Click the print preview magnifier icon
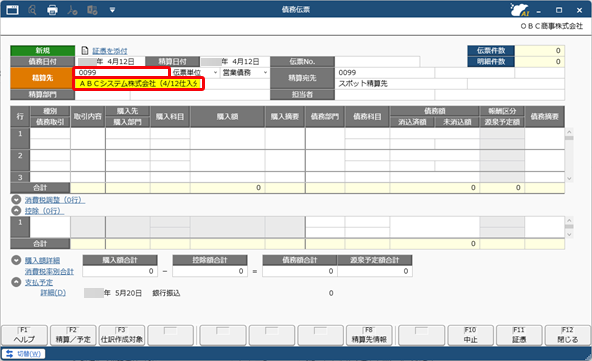The width and height of the screenshot is (592, 361). click(32, 10)
